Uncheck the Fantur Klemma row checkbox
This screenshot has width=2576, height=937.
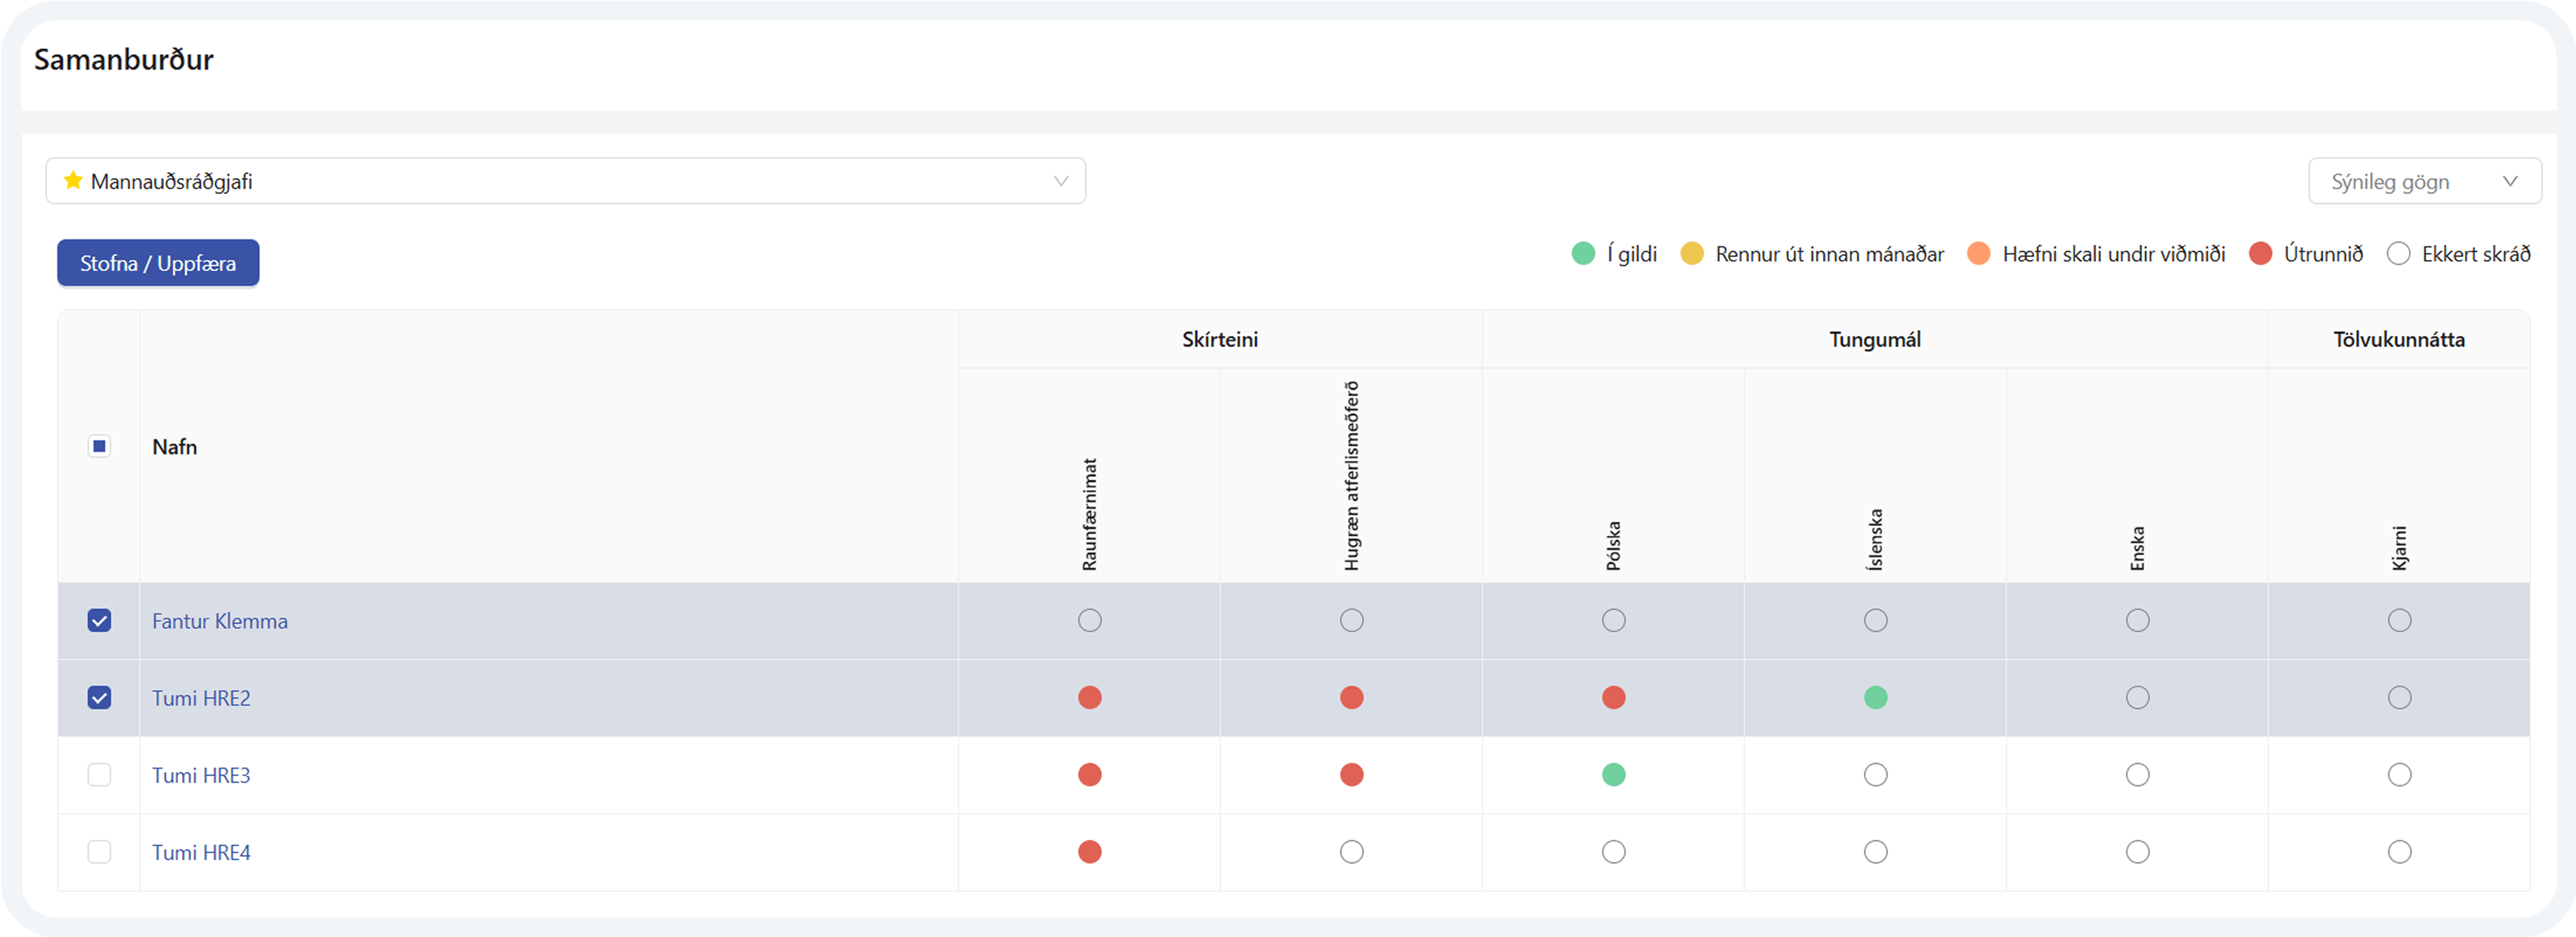coord(99,620)
